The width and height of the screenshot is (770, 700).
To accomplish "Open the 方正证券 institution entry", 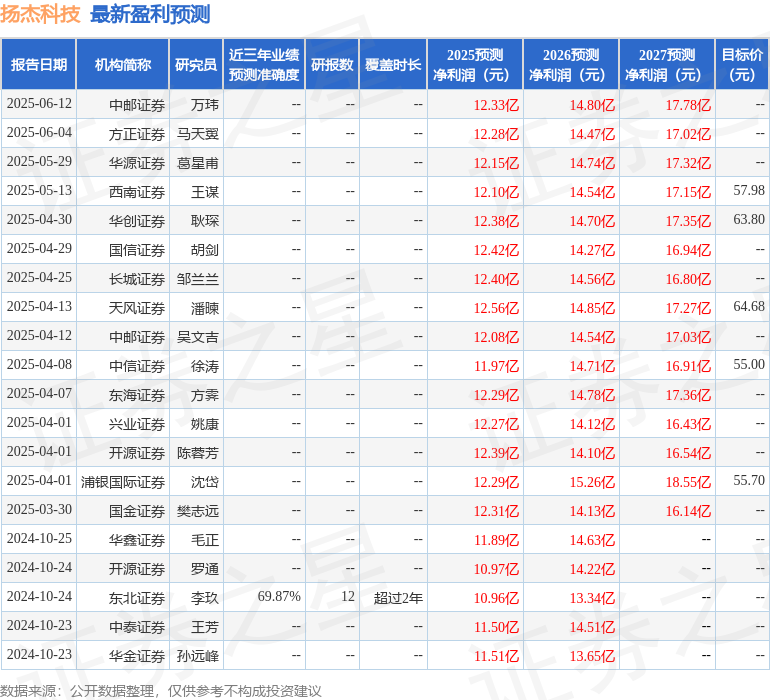I will (x=137, y=134).
